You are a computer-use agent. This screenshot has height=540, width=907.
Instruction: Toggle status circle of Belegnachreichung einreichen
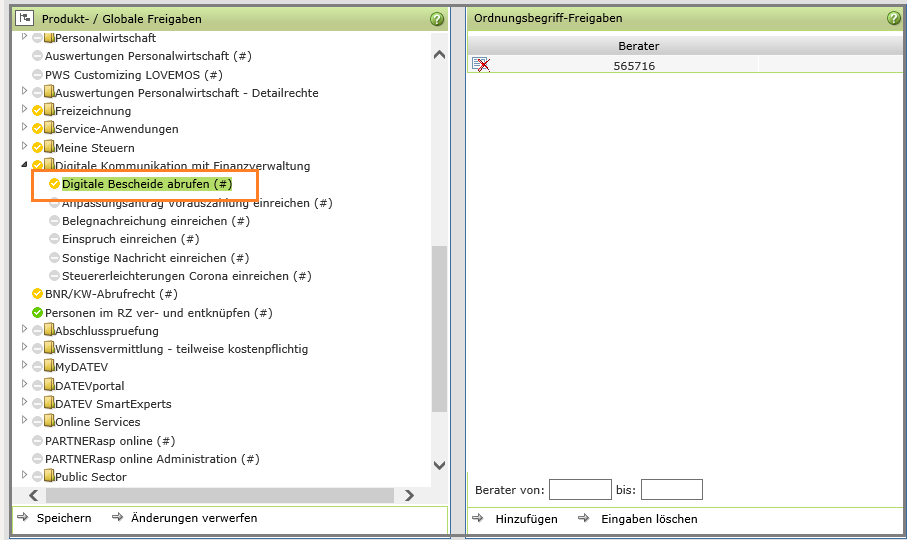(x=54, y=221)
